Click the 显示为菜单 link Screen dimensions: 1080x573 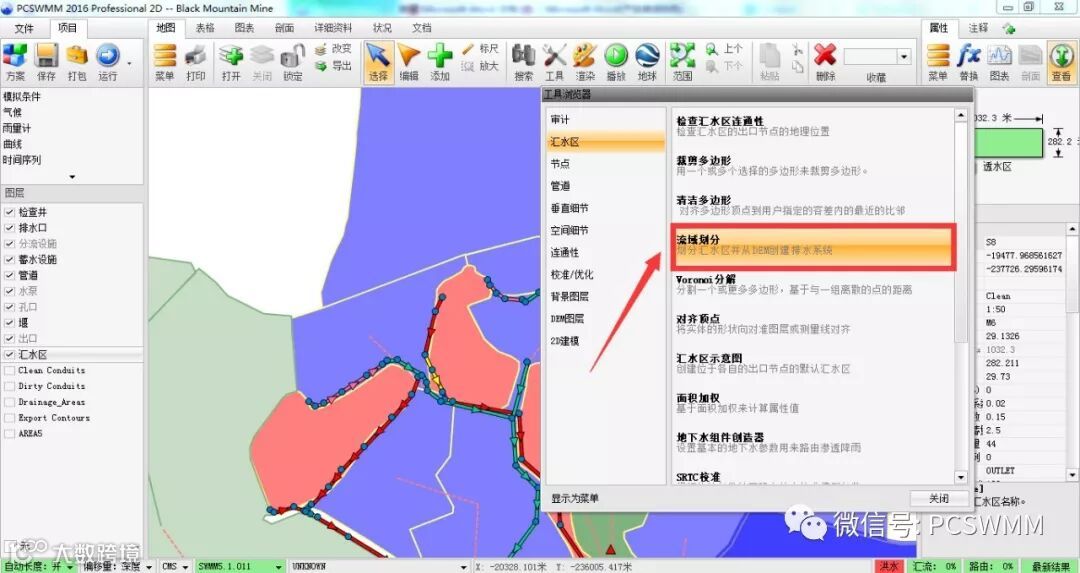click(574, 498)
